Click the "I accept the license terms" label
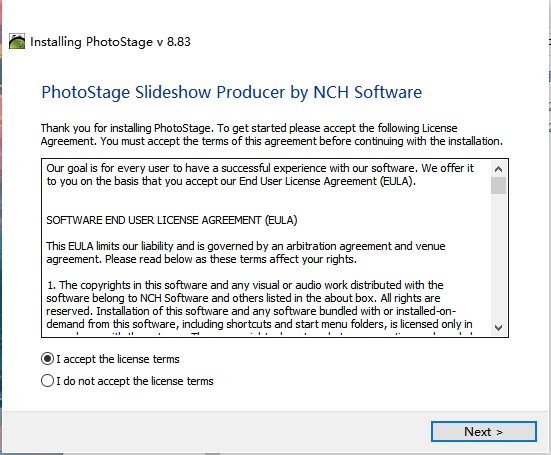The image size is (551, 455). [x=118, y=359]
